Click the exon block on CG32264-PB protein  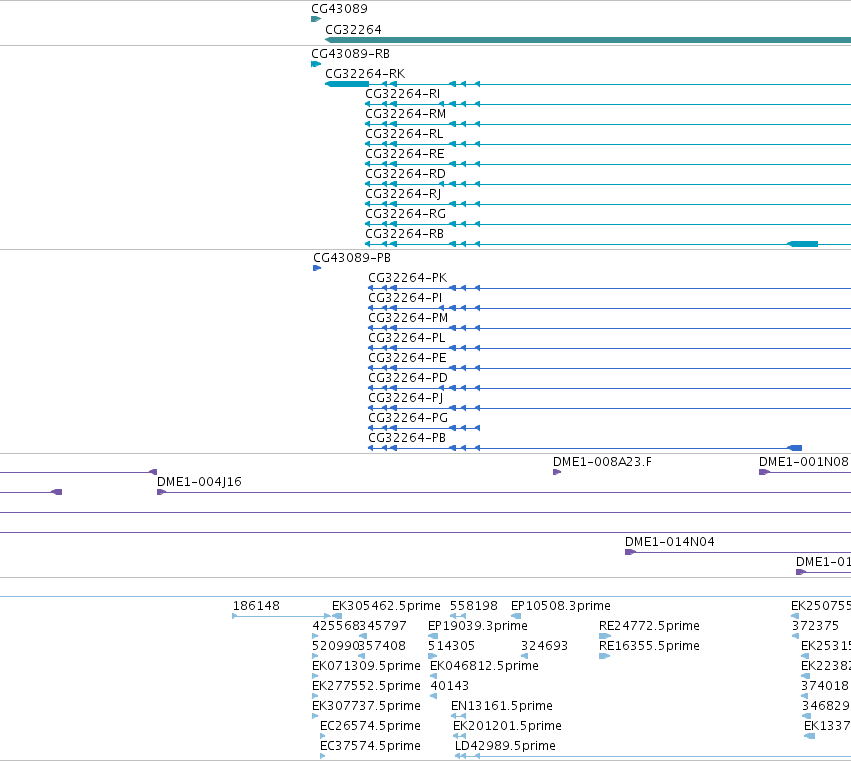click(795, 448)
